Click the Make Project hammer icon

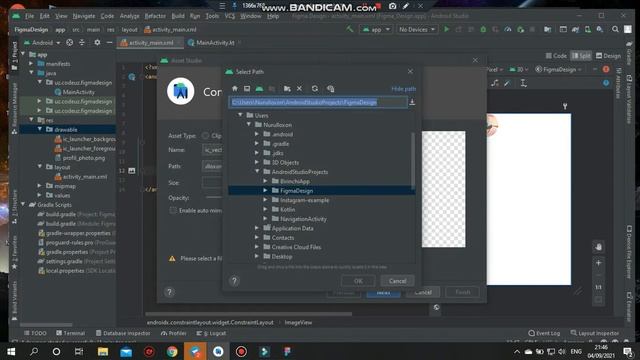tap(350, 29)
